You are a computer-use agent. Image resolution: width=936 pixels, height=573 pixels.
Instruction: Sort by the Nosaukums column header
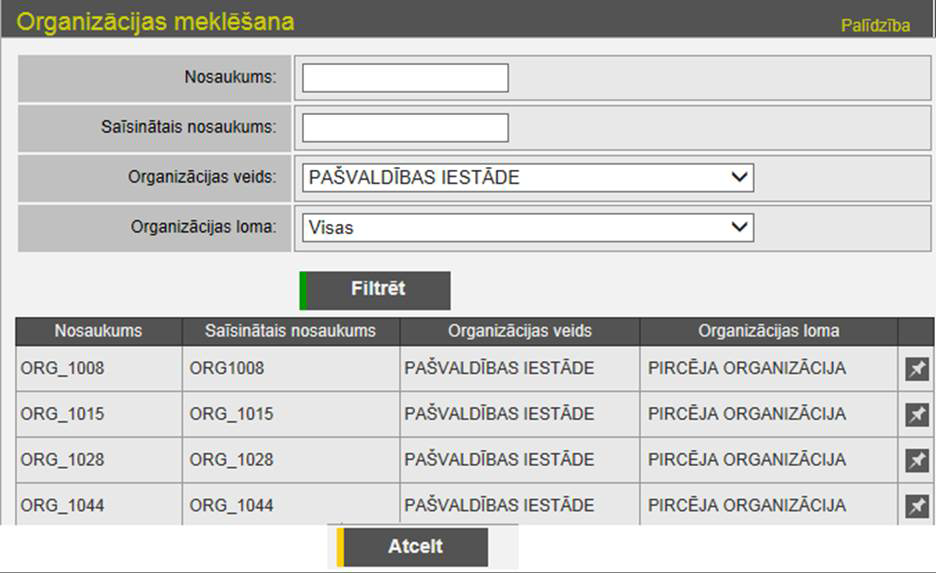(98, 331)
